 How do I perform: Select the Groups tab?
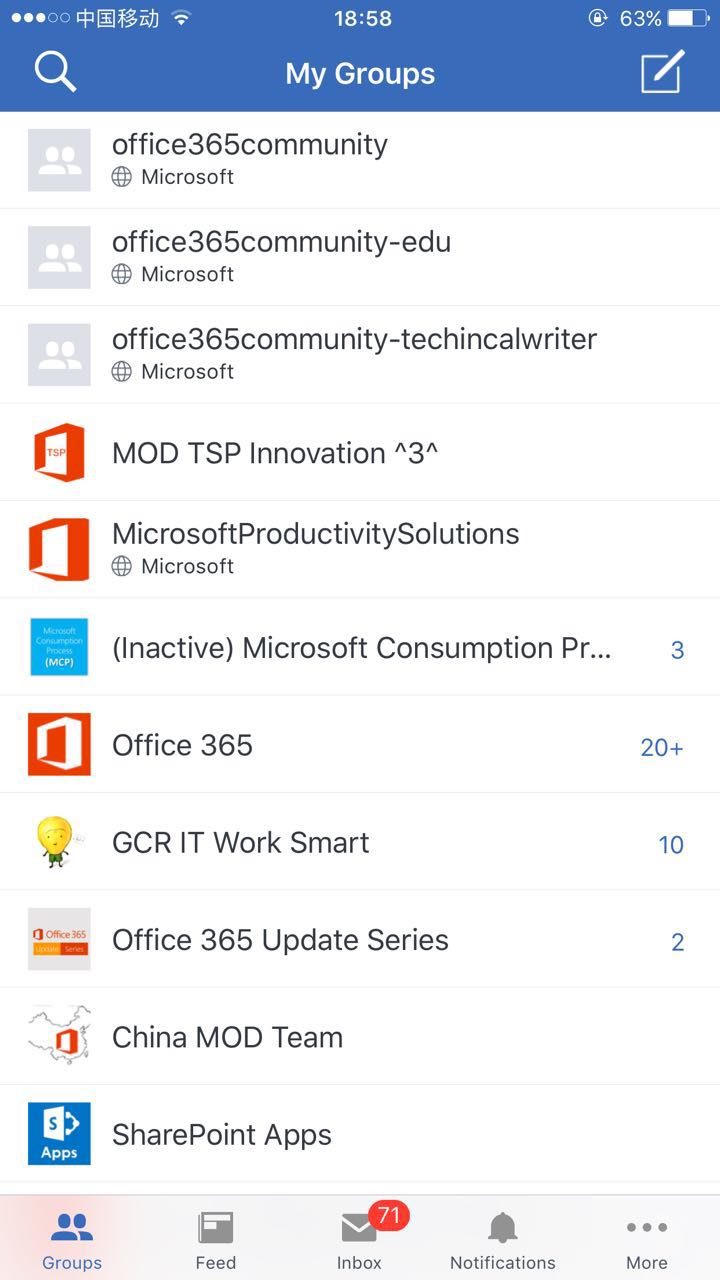(72, 1240)
